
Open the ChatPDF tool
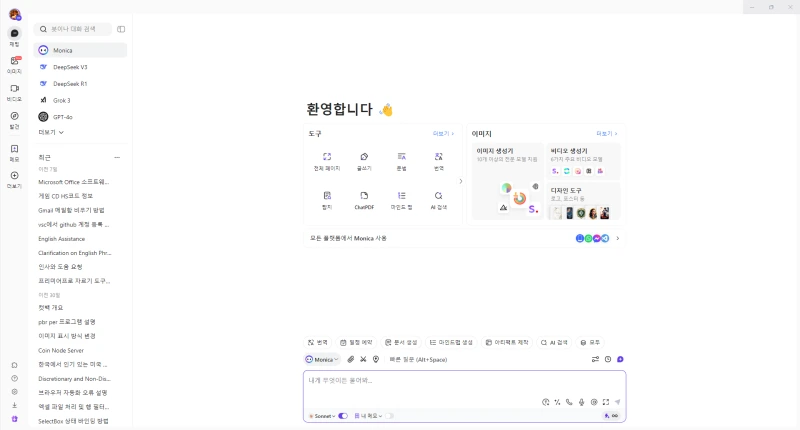364,200
